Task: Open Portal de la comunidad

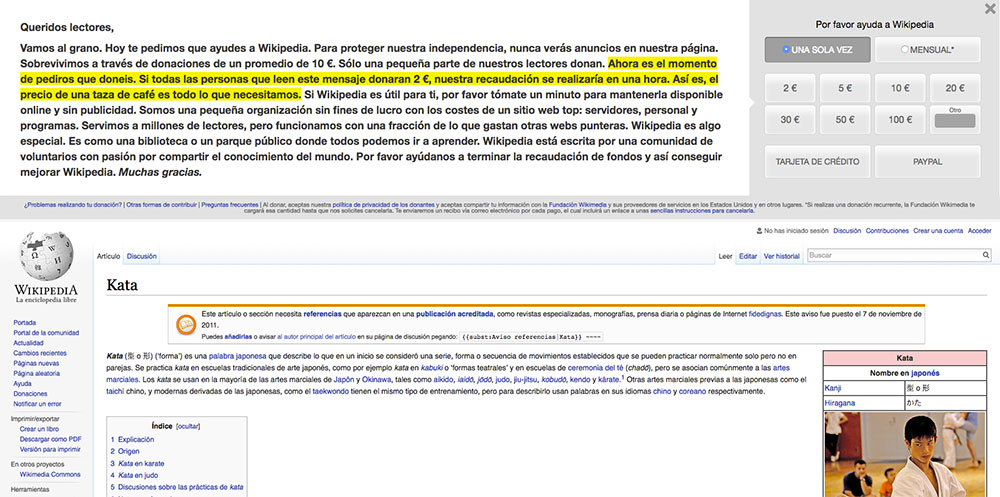Action: (46, 333)
